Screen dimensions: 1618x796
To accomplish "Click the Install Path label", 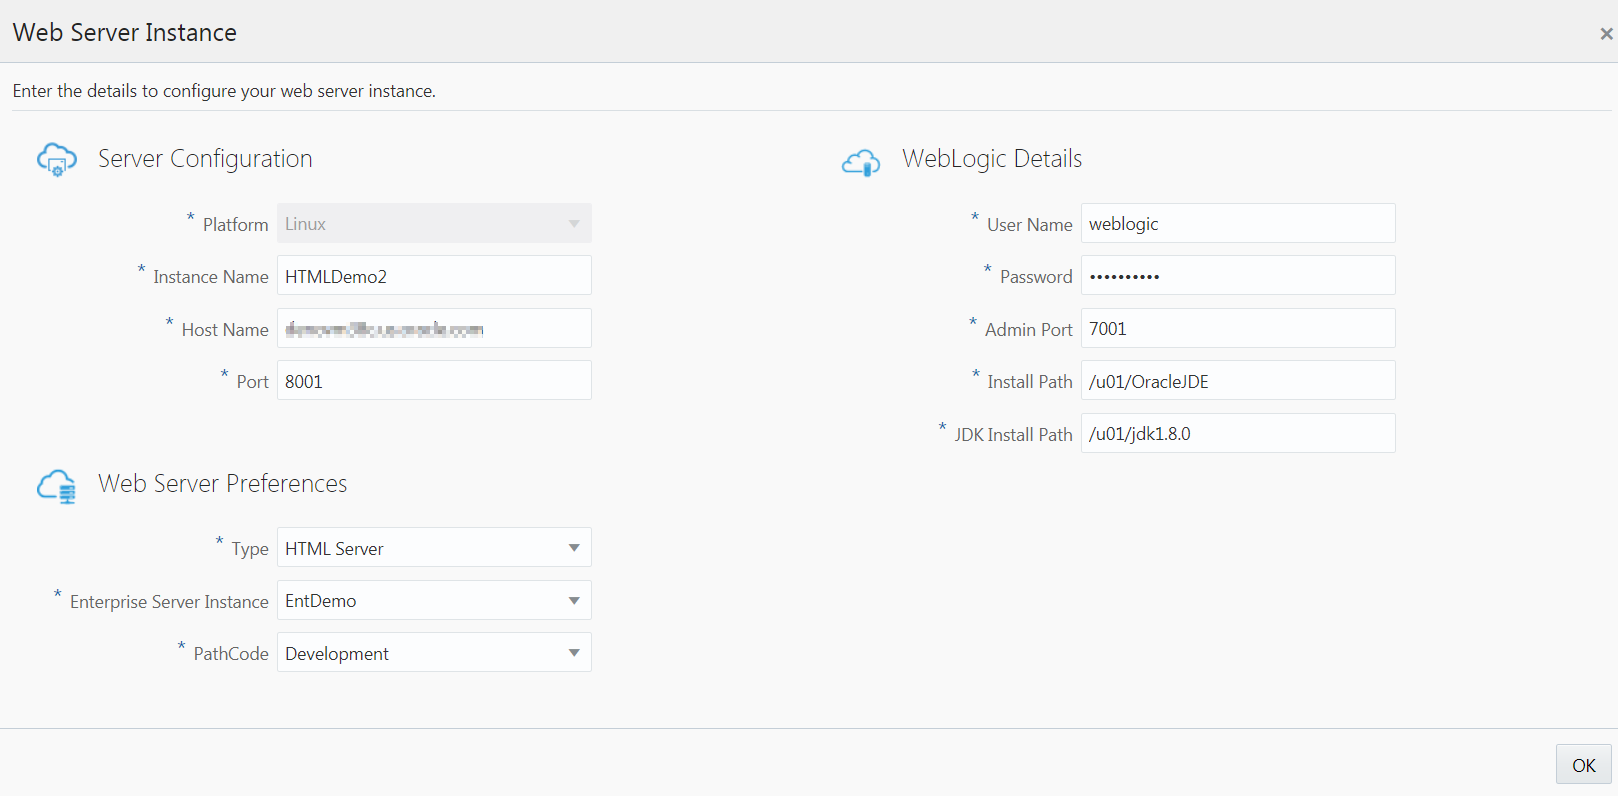I will (1030, 382).
